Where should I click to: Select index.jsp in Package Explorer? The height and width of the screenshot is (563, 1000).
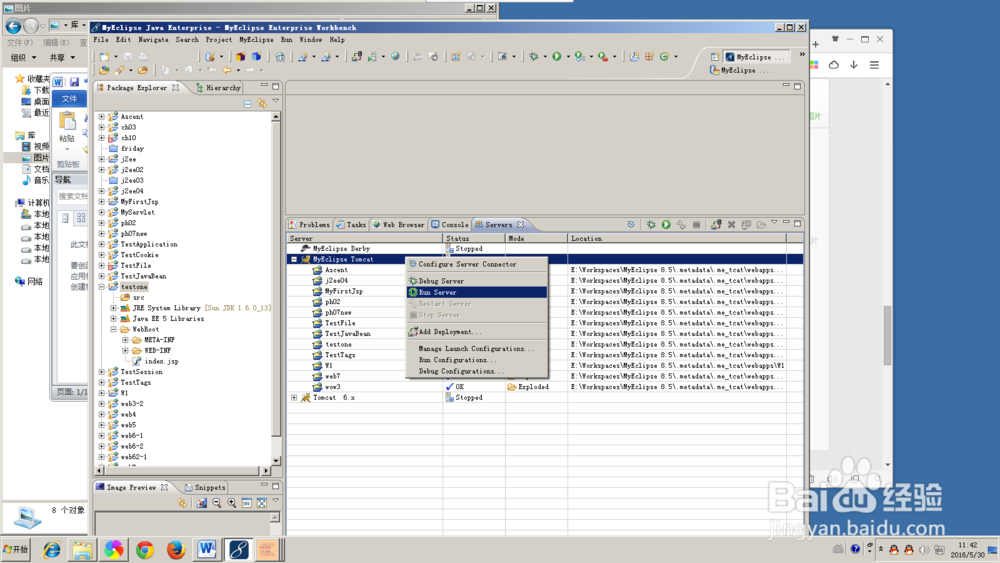[156, 362]
